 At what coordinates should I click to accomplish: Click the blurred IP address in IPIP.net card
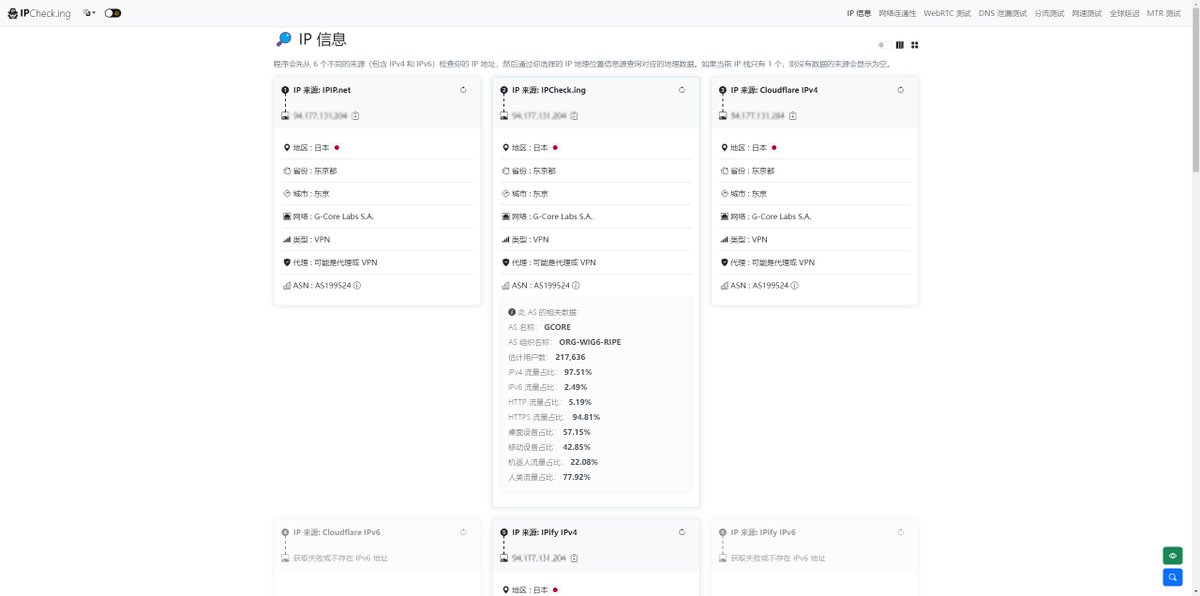320,115
